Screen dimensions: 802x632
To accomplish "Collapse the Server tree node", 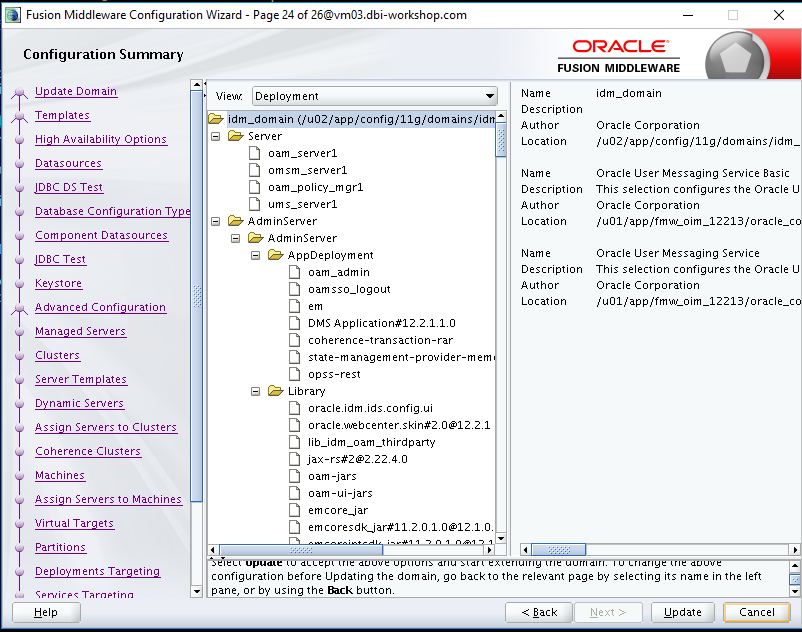I will pyautogui.click(x=216, y=137).
